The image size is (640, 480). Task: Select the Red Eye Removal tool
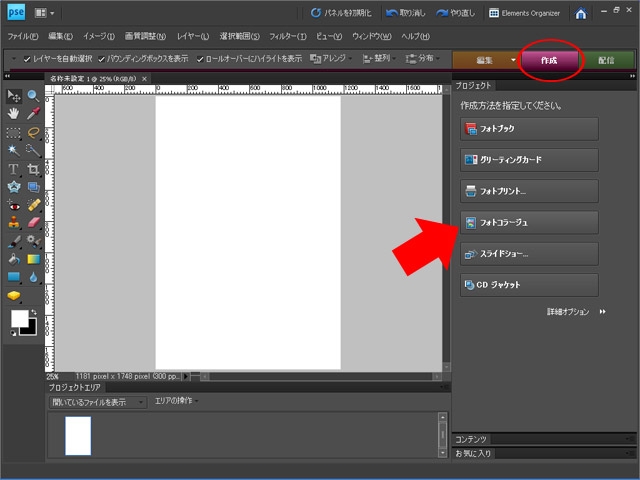tap(13, 205)
